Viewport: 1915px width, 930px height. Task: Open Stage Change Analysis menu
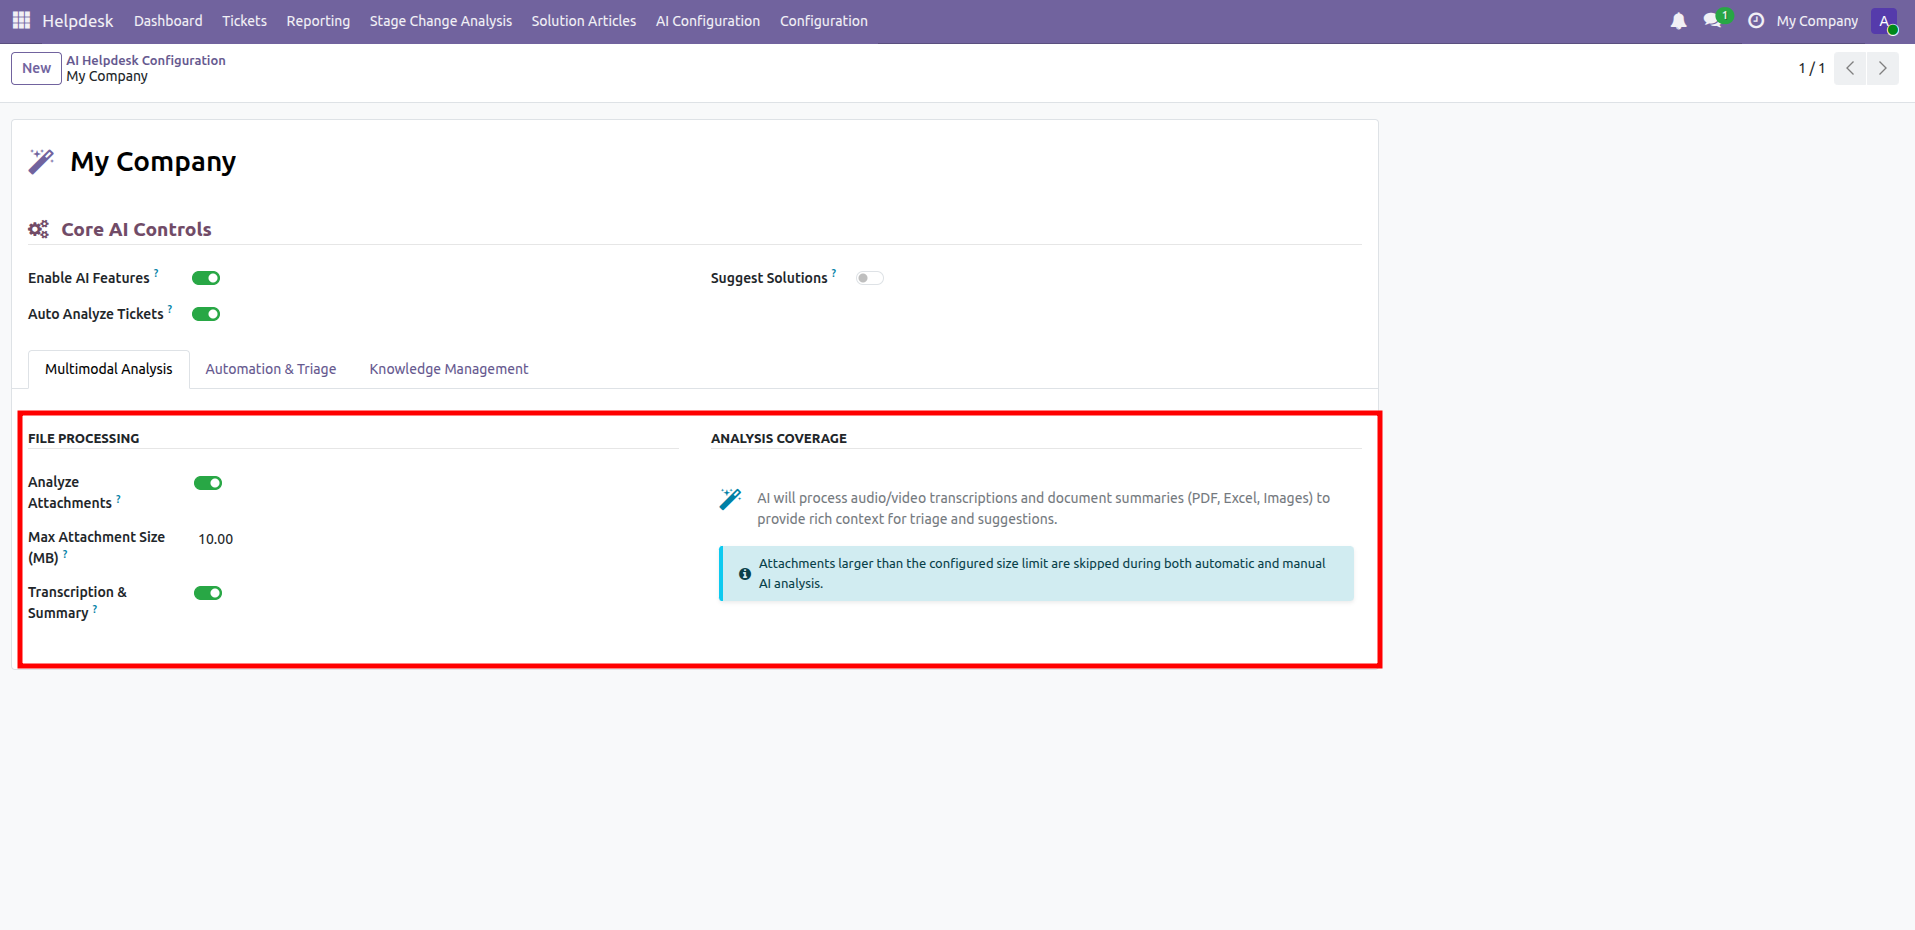pyautogui.click(x=441, y=21)
